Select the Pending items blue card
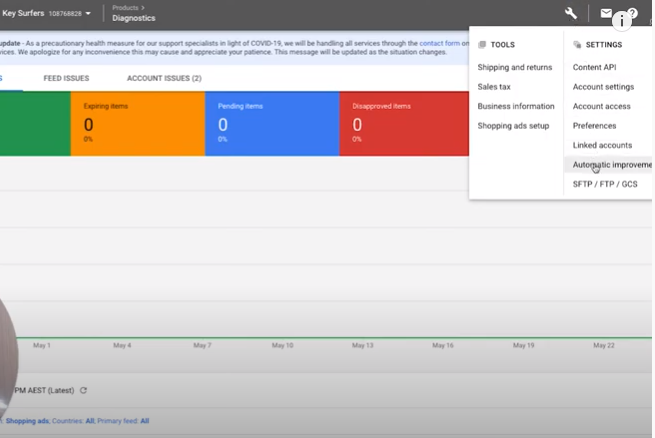This screenshot has width=655, height=438. pyautogui.click(x=272, y=124)
